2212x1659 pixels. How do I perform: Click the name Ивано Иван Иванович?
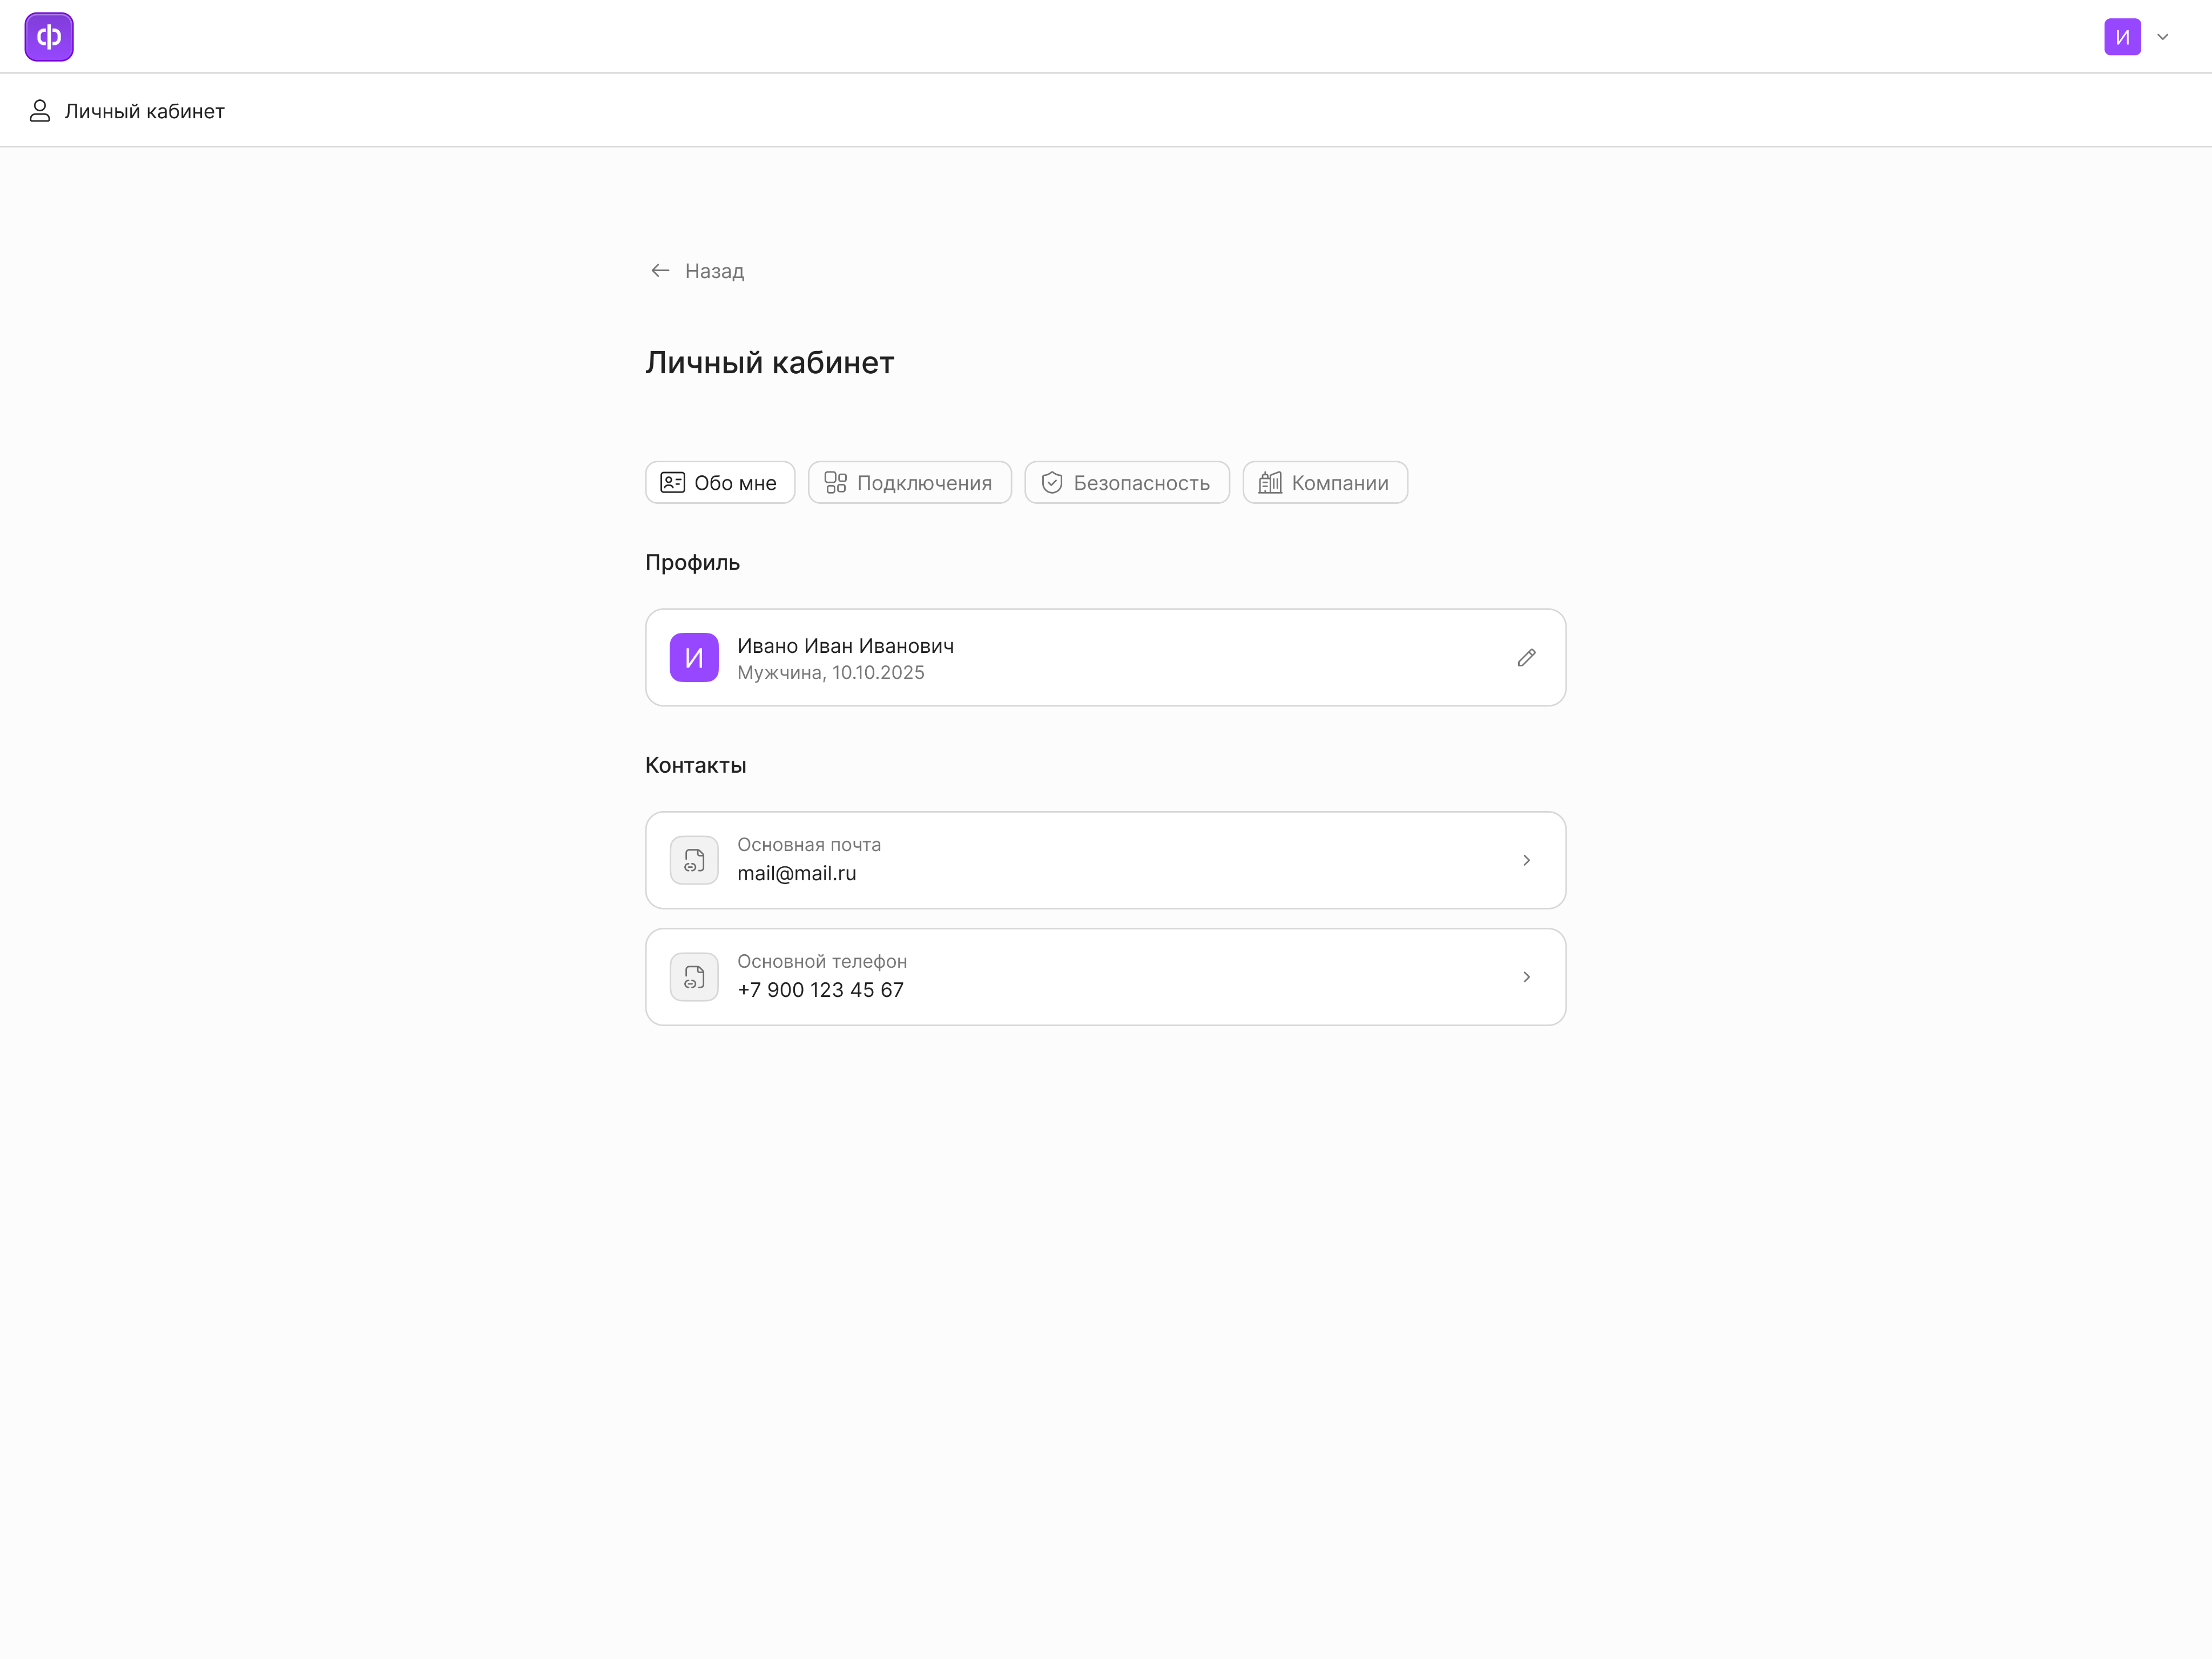[845, 646]
